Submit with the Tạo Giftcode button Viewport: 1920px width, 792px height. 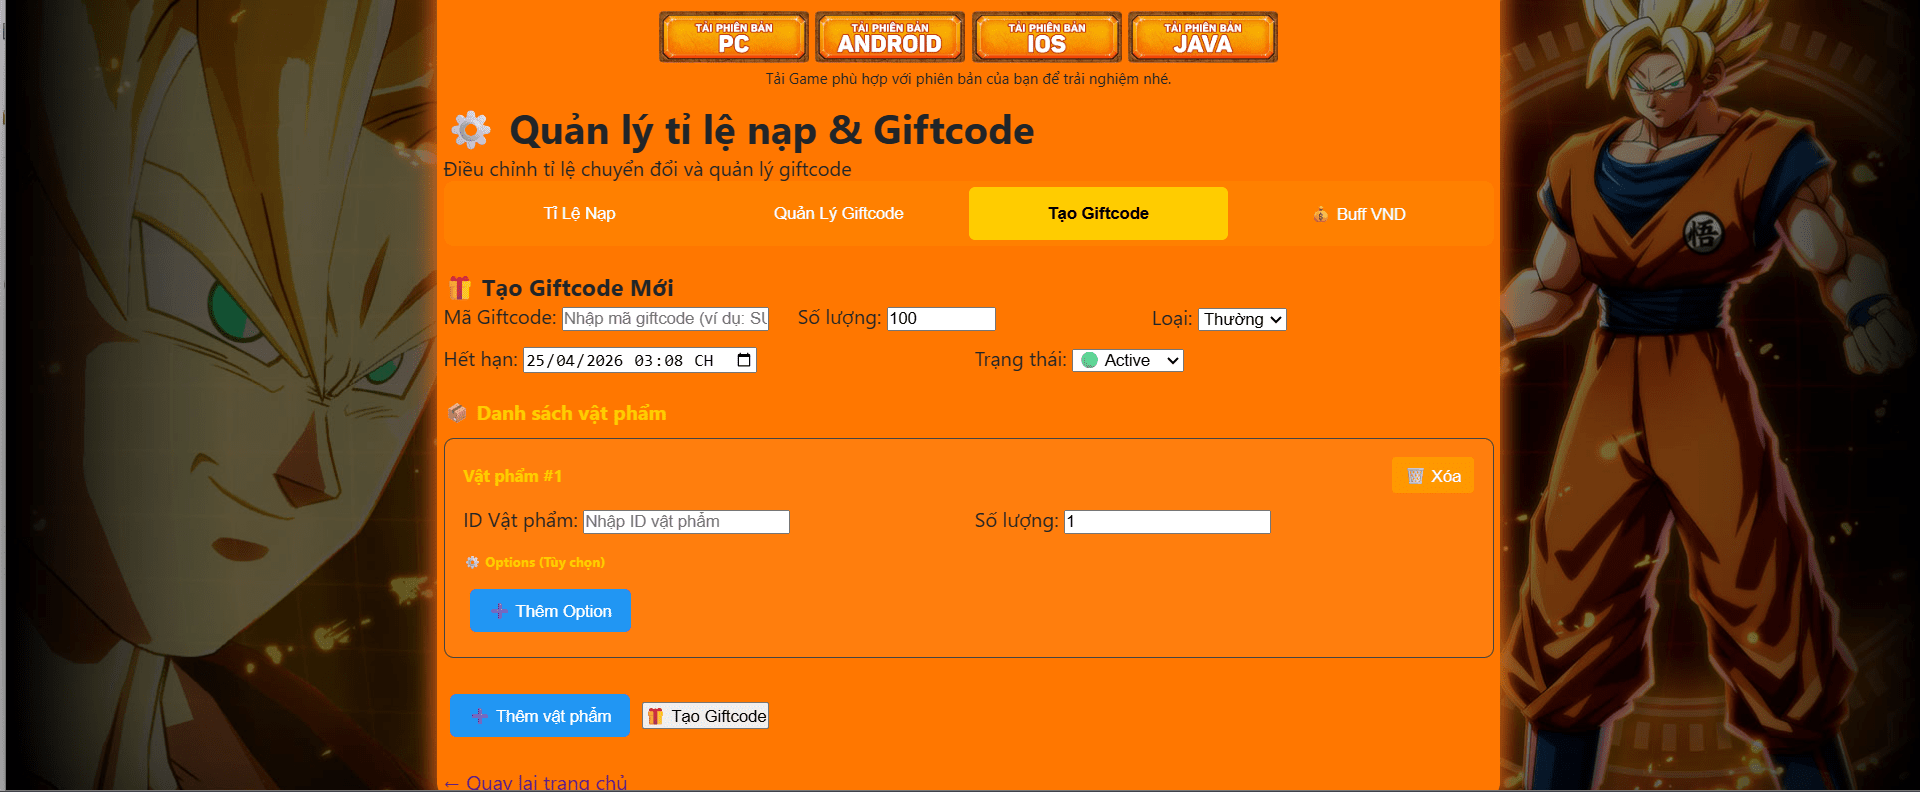pyautogui.click(x=705, y=716)
